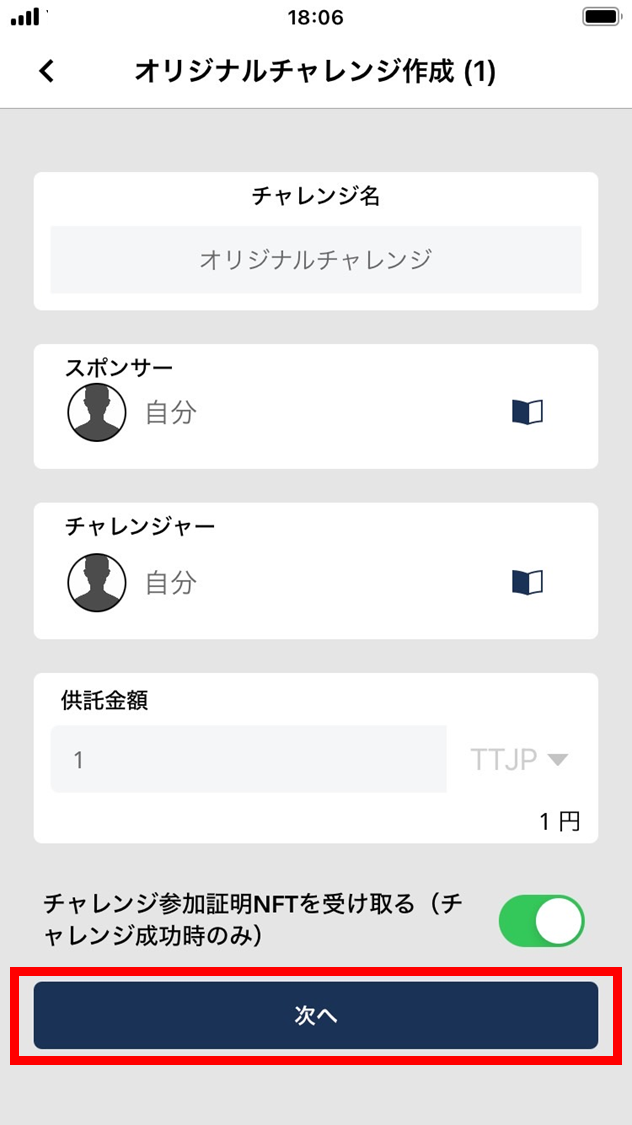Tap the 1円 converted amount text
The width and height of the screenshot is (632, 1125).
pyautogui.click(x=560, y=821)
